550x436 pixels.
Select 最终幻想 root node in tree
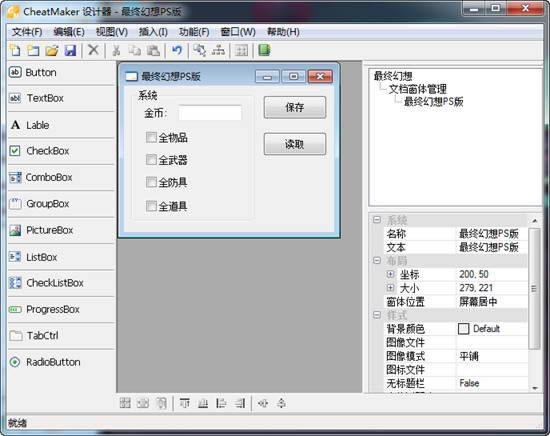pos(393,76)
